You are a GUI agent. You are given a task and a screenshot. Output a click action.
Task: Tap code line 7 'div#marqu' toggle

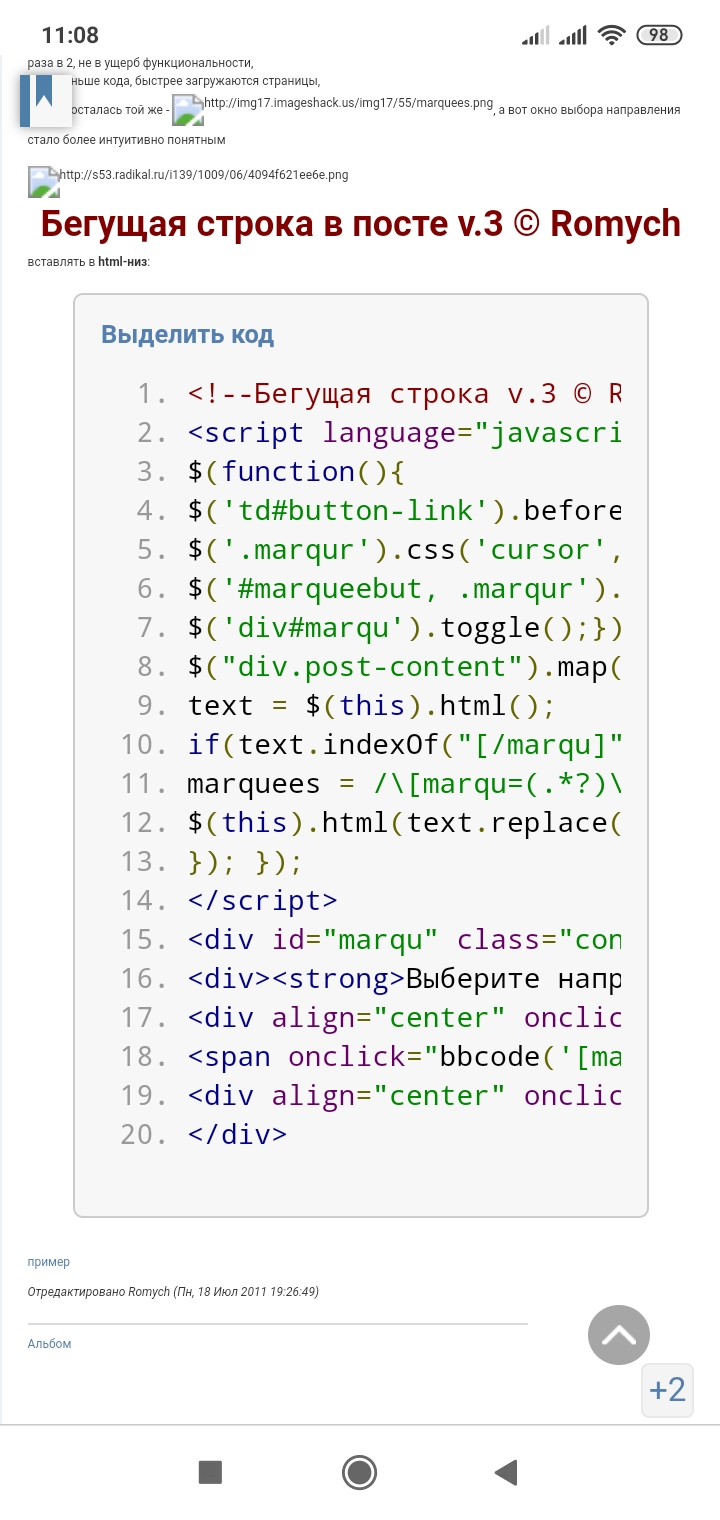(404, 628)
